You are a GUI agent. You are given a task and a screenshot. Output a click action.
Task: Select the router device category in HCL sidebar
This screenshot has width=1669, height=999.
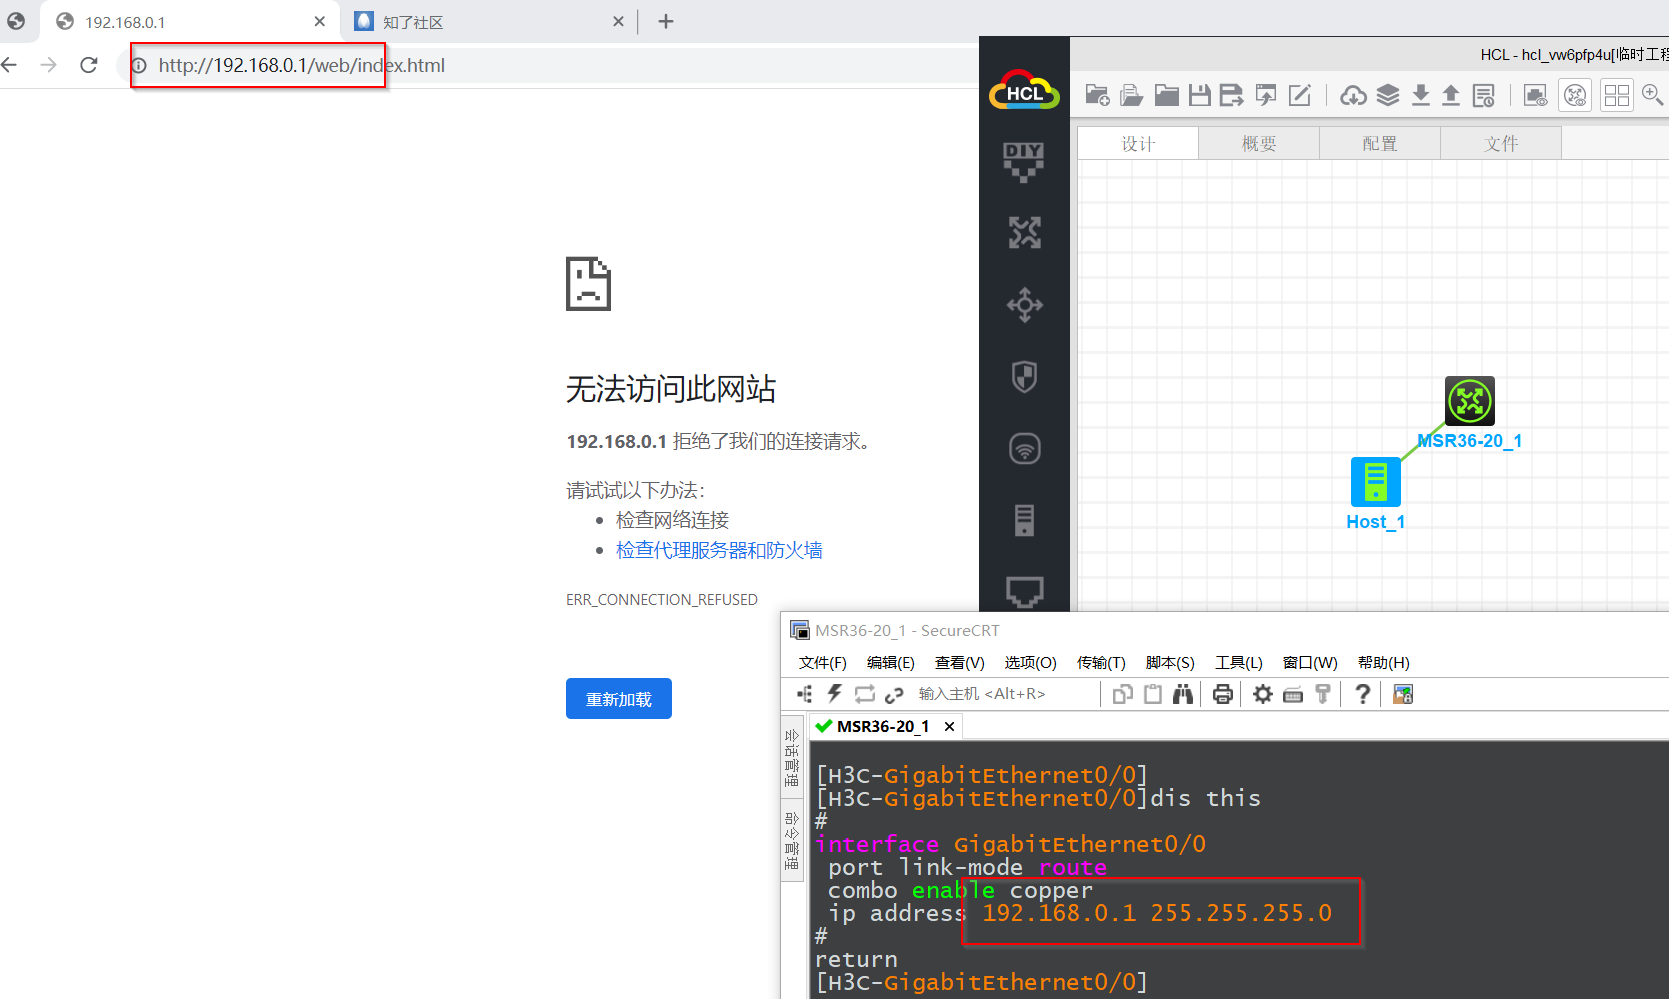[x=1024, y=233]
